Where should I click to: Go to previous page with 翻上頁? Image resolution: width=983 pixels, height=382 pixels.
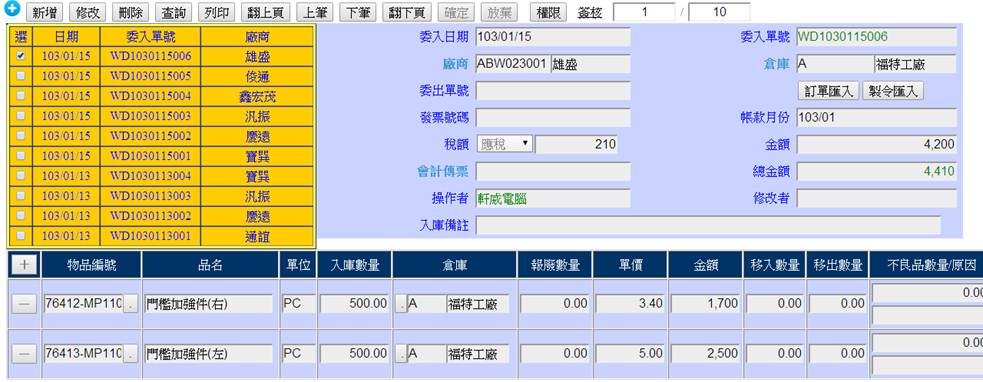pos(266,12)
